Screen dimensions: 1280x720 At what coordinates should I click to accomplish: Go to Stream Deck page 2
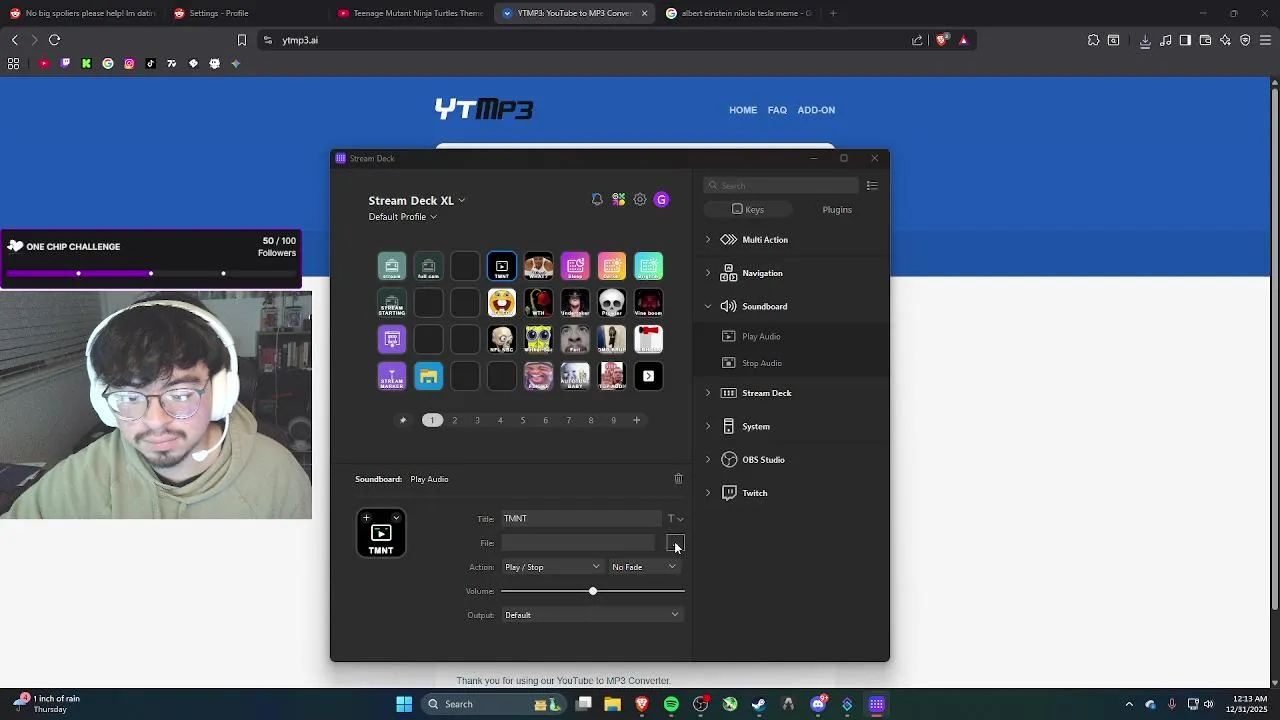coord(454,420)
